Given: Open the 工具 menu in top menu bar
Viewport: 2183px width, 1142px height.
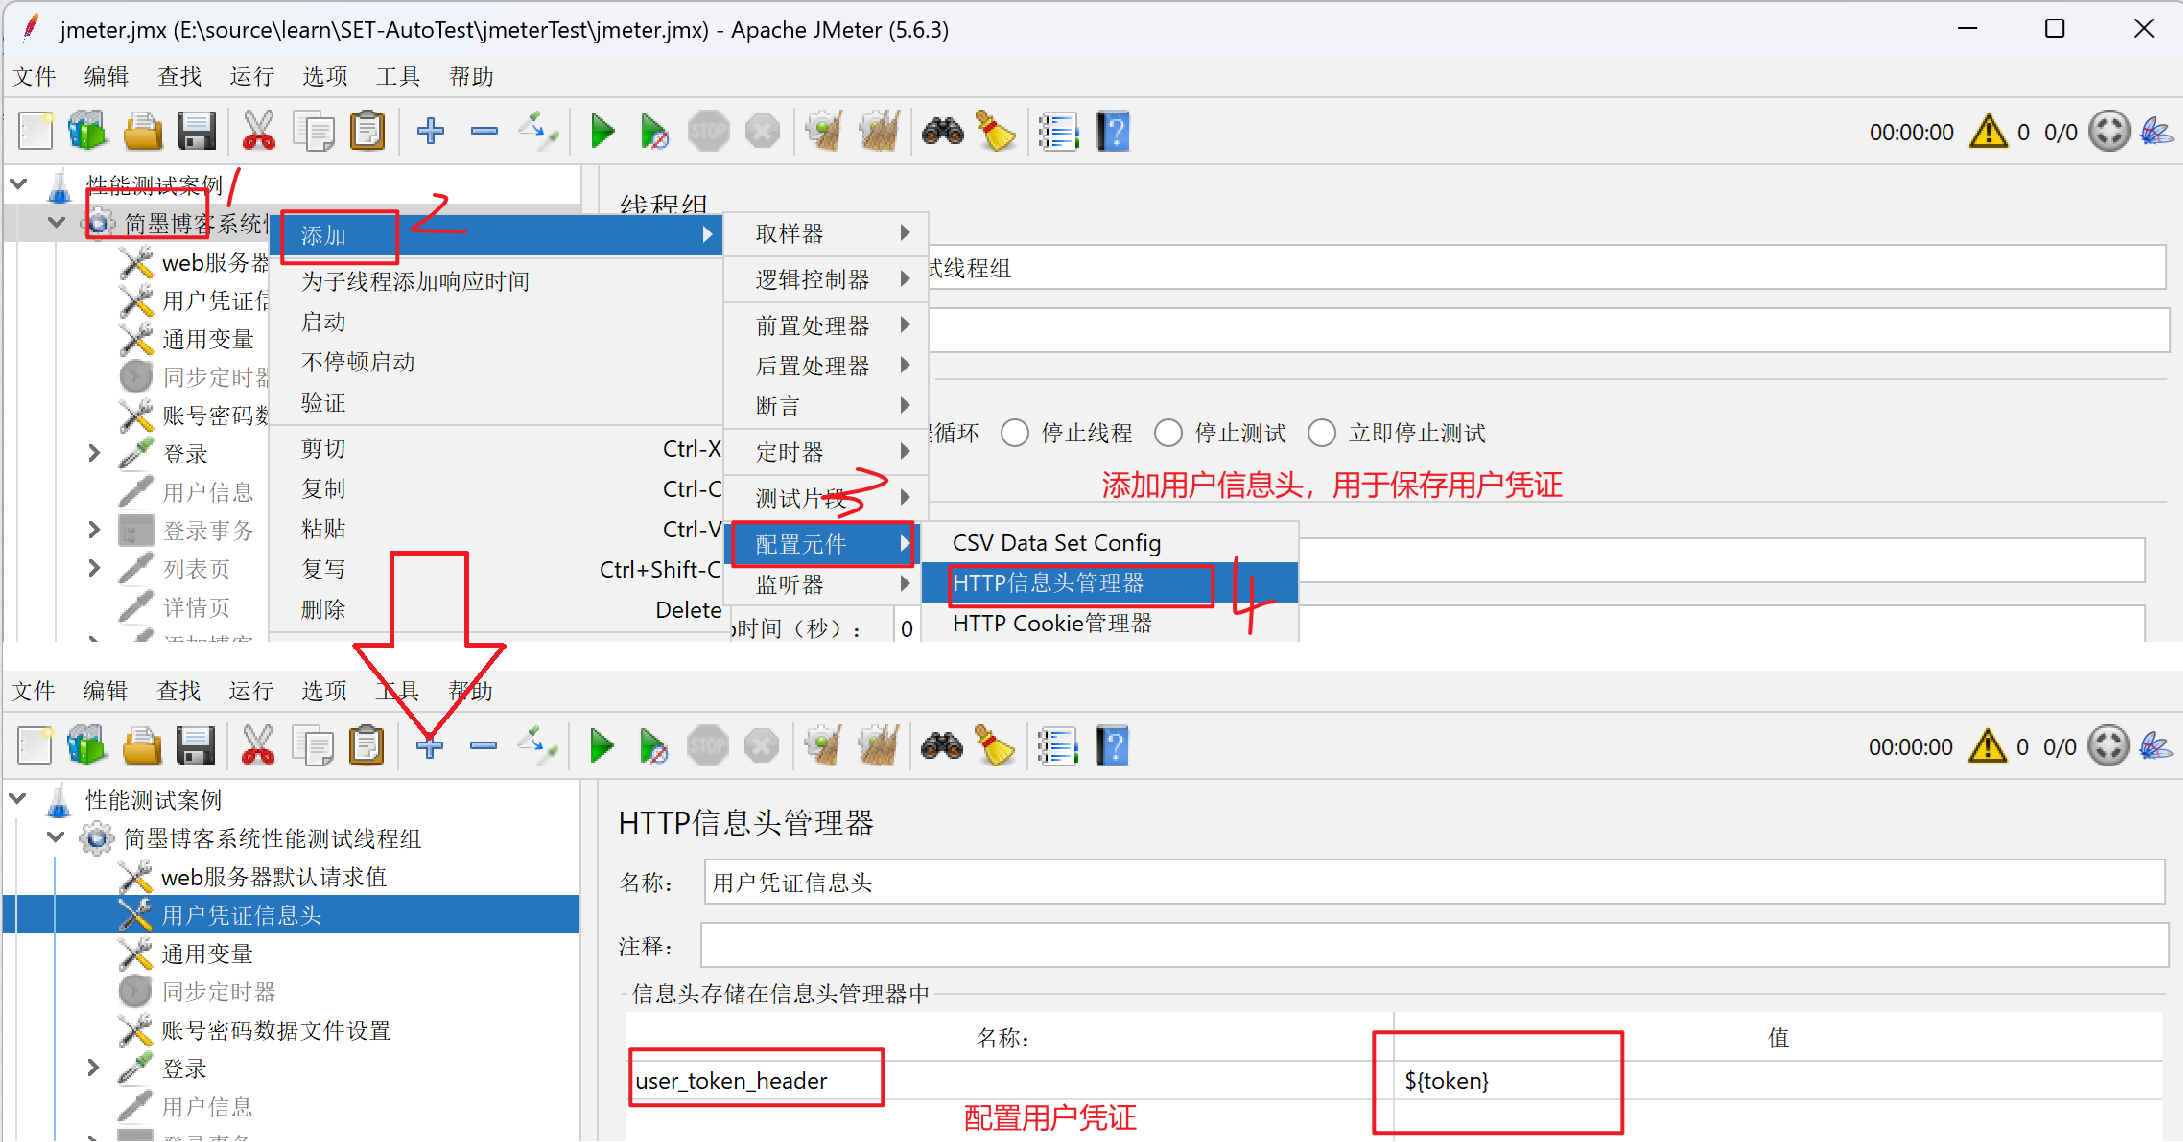Looking at the screenshot, I should [x=397, y=77].
